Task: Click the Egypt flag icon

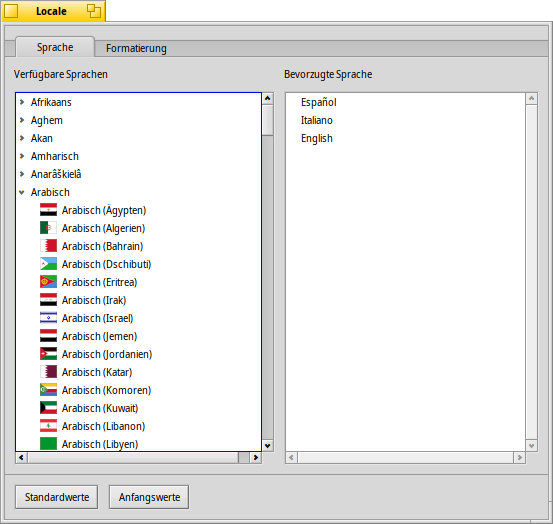Action: (x=48, y=209)
